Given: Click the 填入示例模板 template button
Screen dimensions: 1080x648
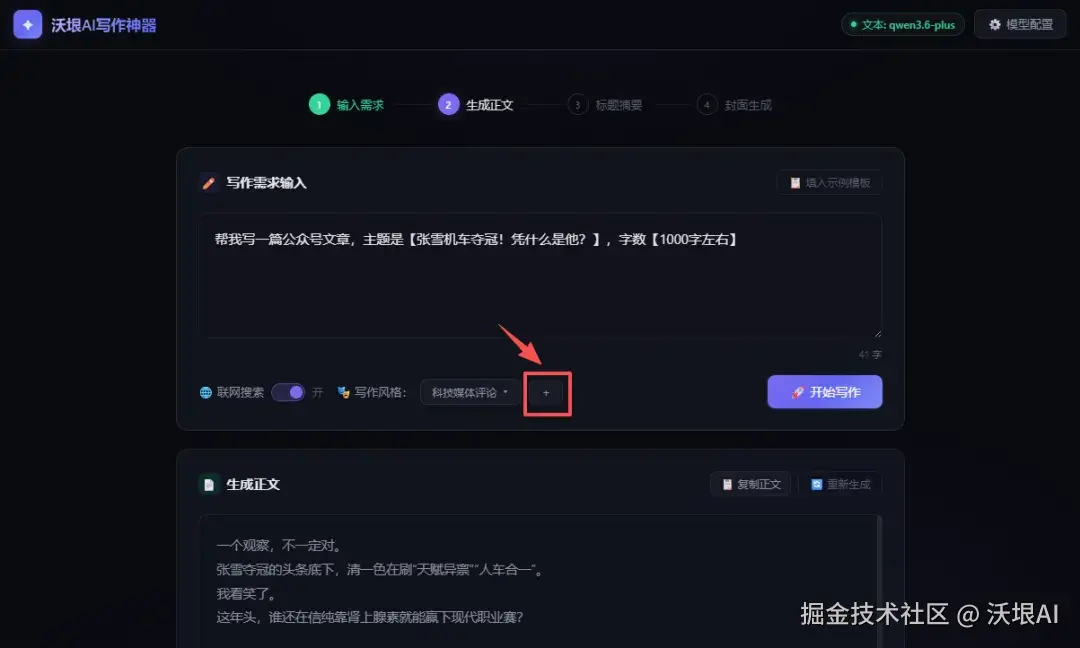Looking at the screenshot, I should pyautogui.click(x=829, y=182).
